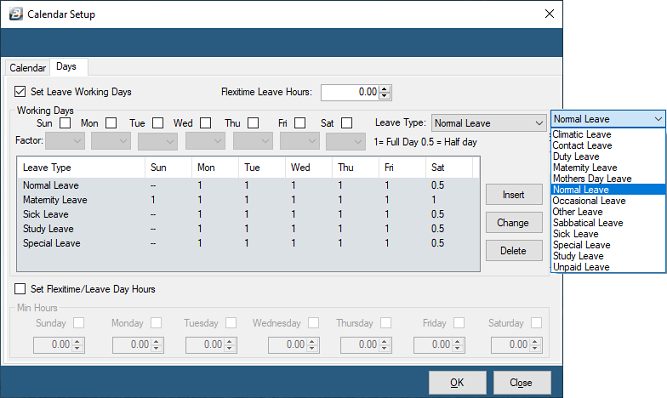Choose Special Leave from dropdown list
The width and height of the screenshot is (667, 398).
608,245
